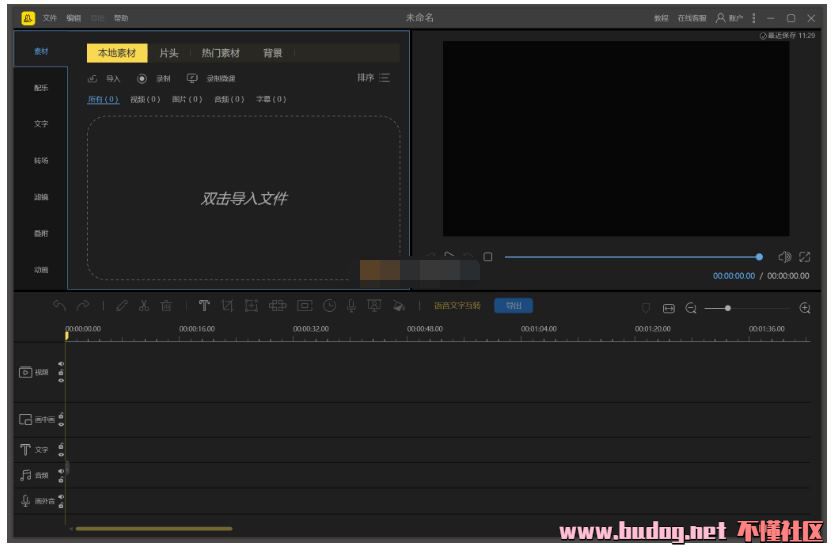Open the 配乐 sidebar section

click(41, 88)
